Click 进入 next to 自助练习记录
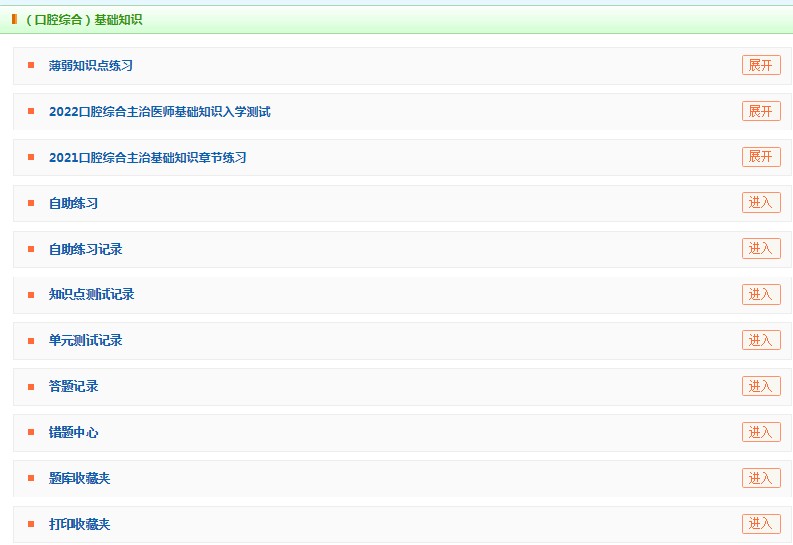The height and width of the screenshot is (545, 793). [761, 249]
